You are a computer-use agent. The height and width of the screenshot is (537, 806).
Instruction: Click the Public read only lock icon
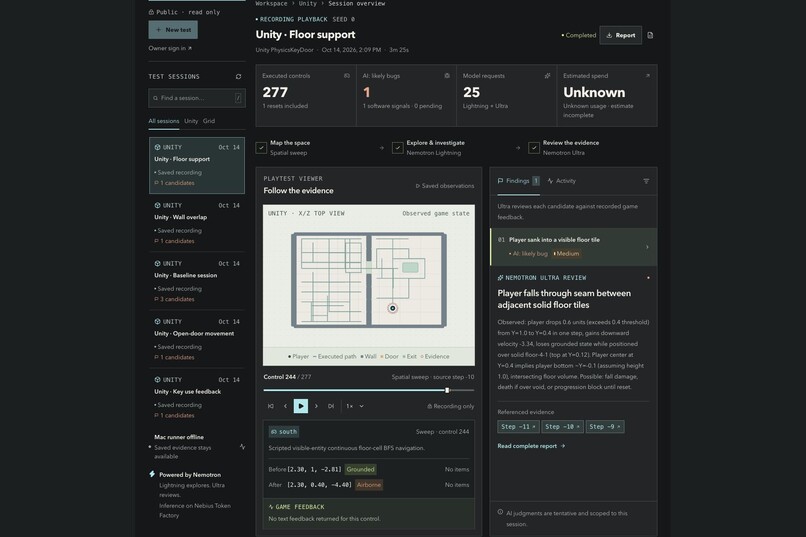(151, 12)
